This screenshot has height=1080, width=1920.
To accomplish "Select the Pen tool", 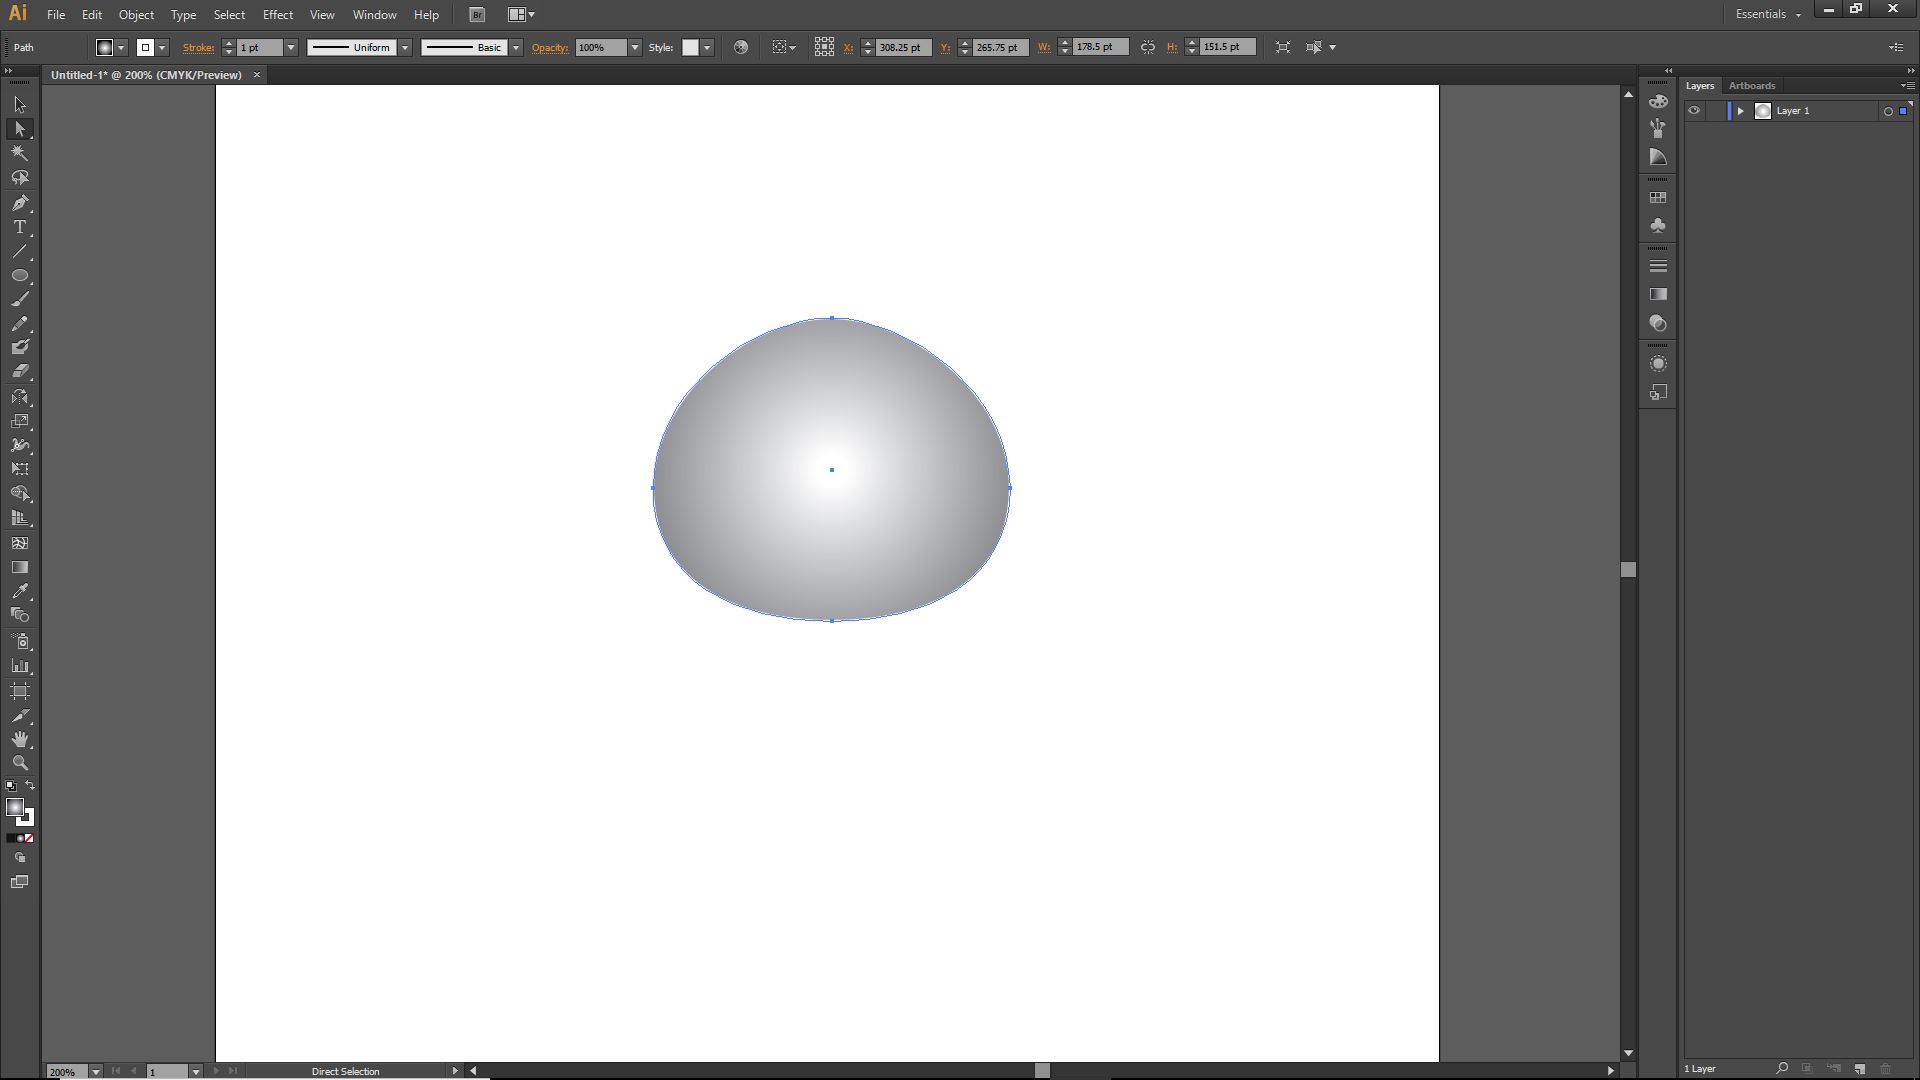I will (x=20, y=203).
